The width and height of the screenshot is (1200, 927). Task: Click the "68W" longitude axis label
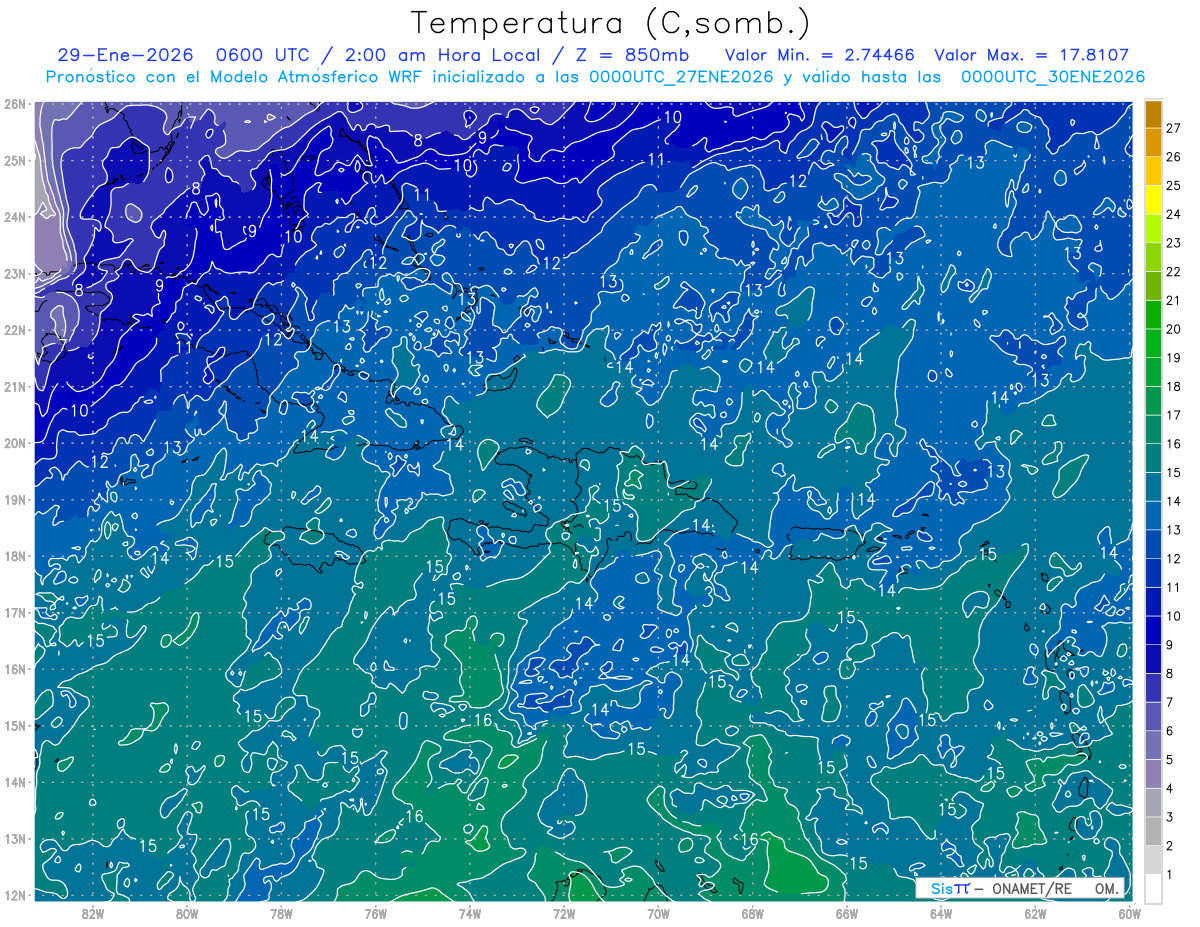[x=753, y=912]
